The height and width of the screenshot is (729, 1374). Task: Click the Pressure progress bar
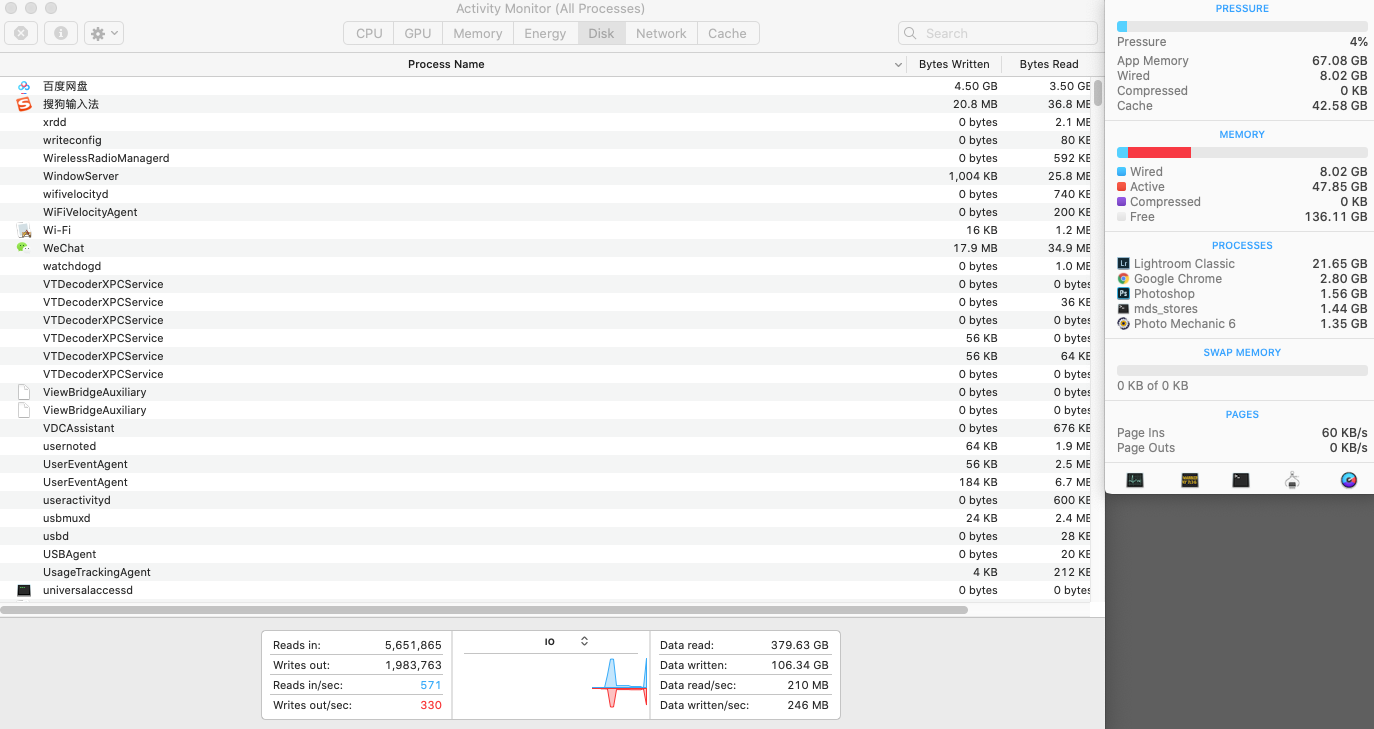[x=1242, y=27]
